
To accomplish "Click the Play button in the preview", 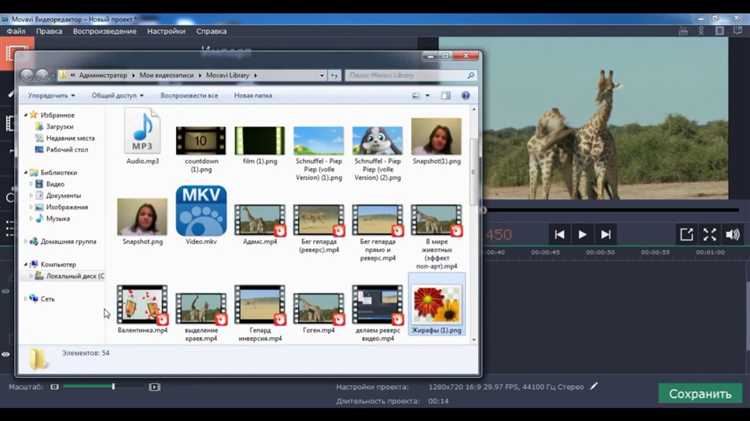I will (x=582, y=234).
